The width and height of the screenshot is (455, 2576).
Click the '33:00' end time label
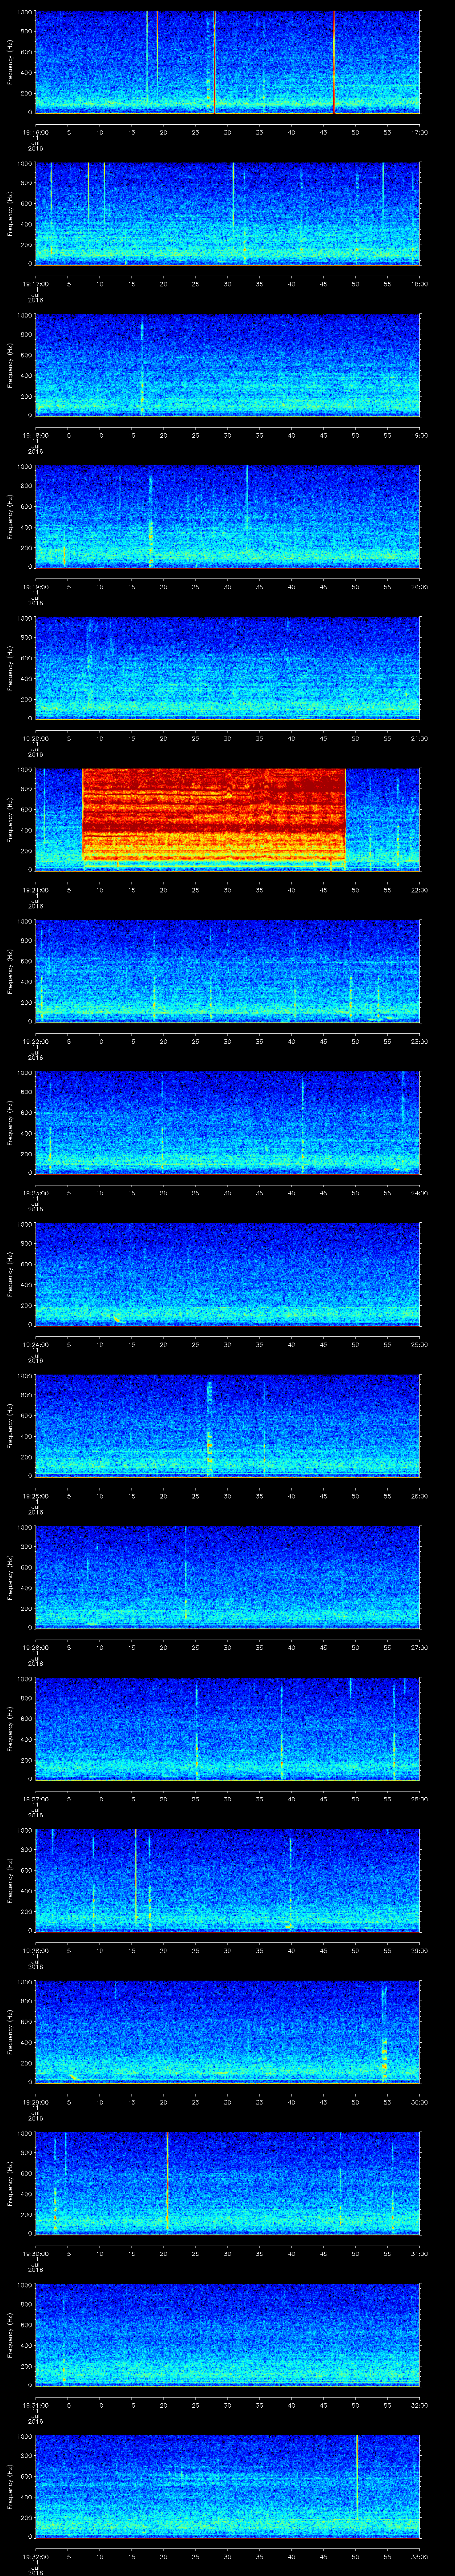(x=419, y=2556)
